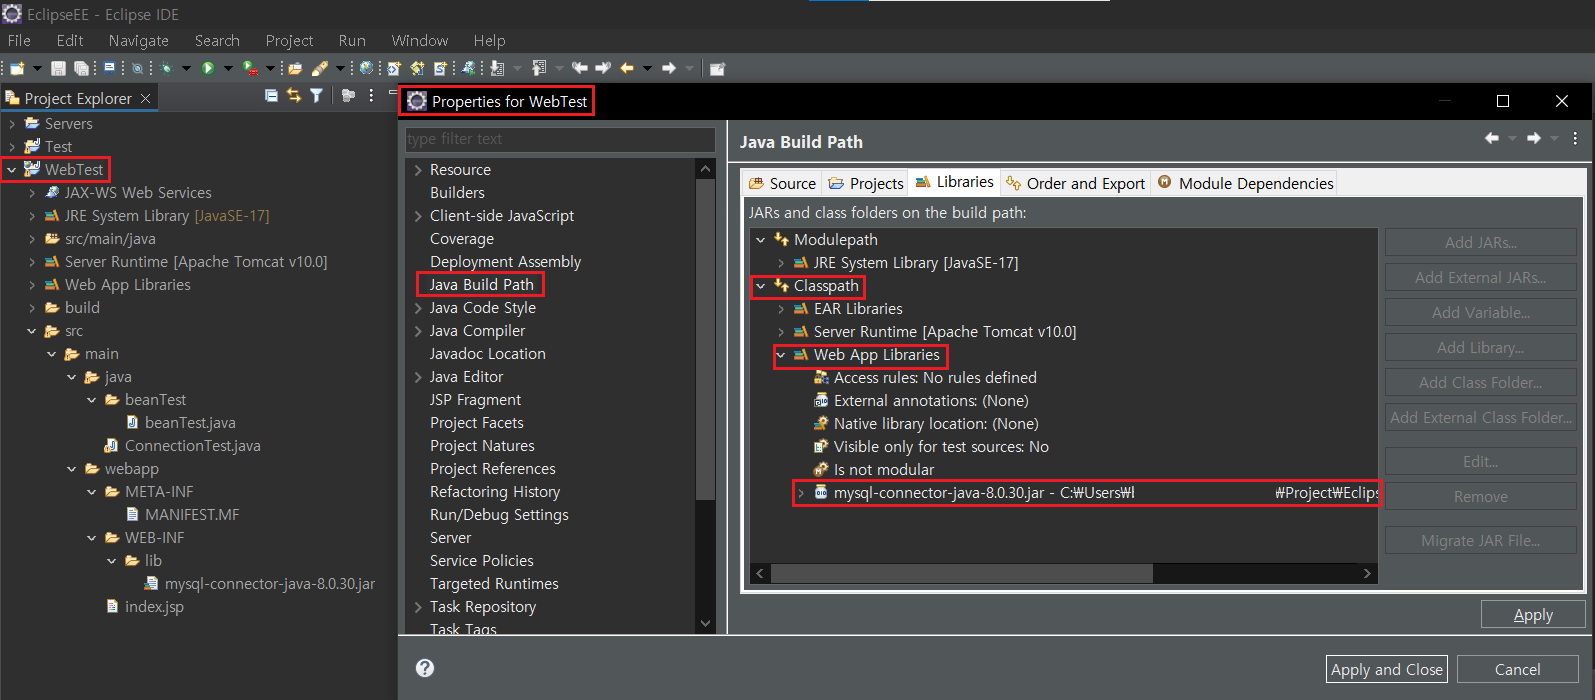
Task: Click the Collapse All icon in Project Explorer
Action: click(x=271, y=96)
